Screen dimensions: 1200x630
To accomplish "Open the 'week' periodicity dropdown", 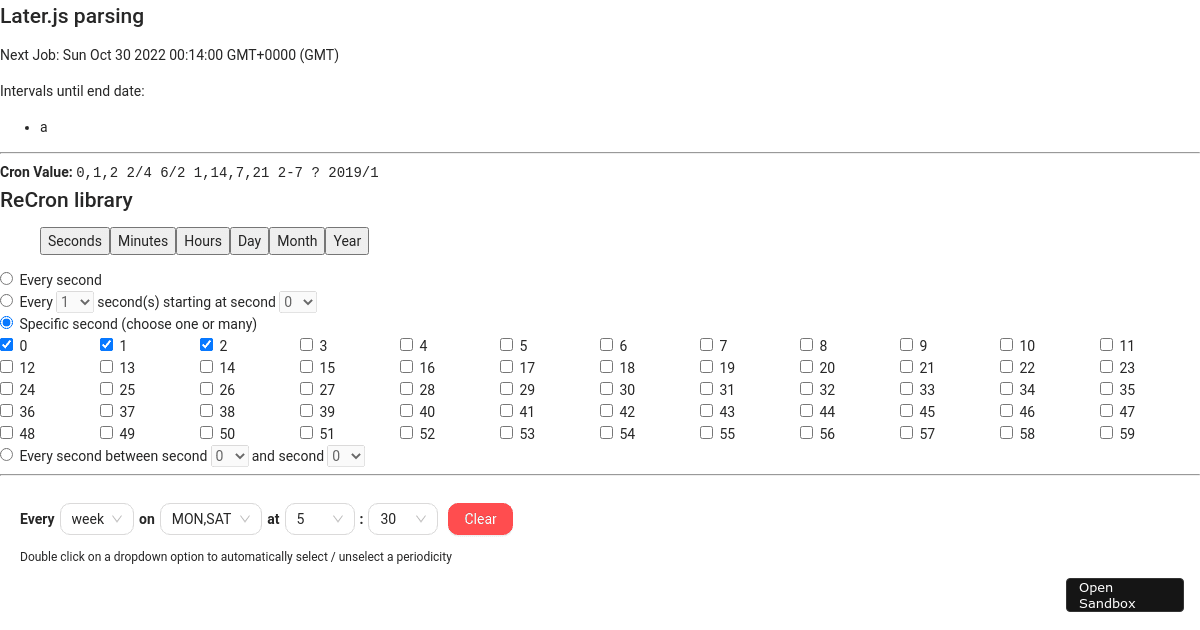I will point(96,518).
